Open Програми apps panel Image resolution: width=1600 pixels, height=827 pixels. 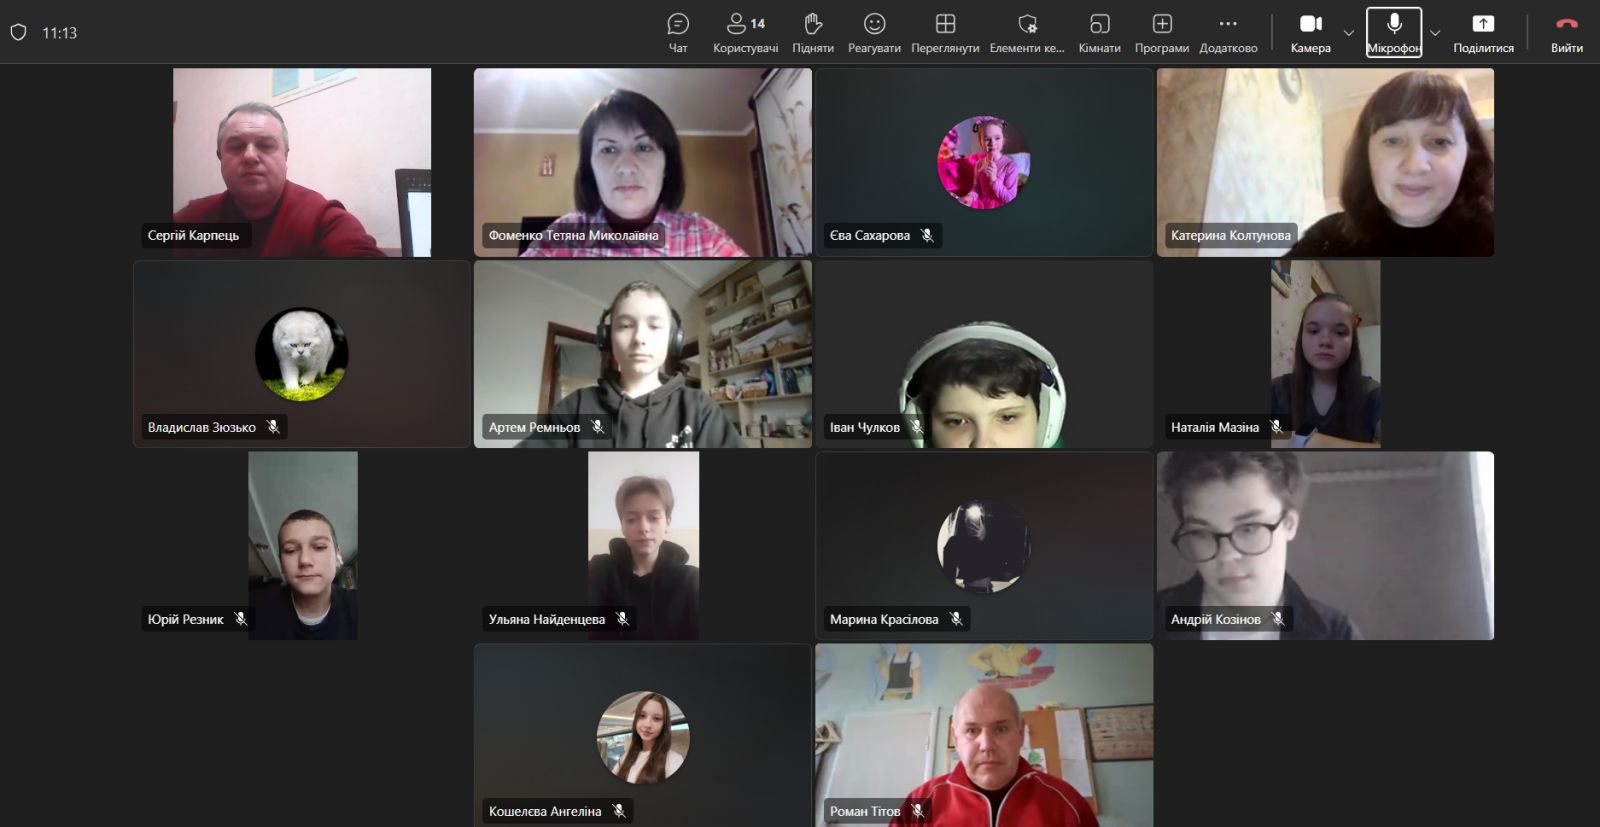[1161, 32]
